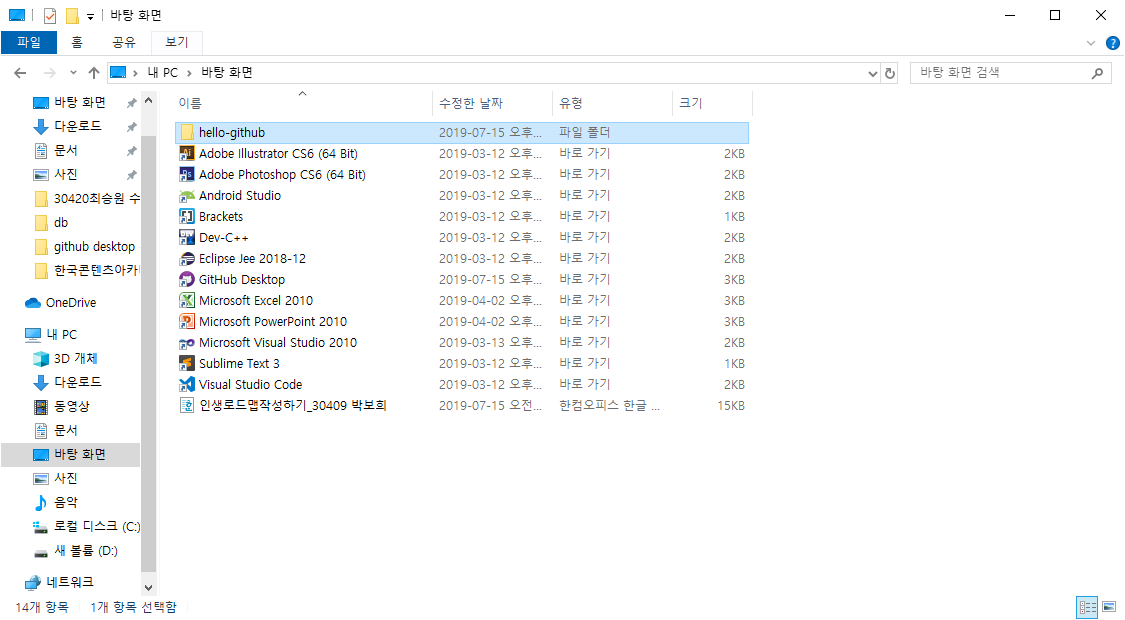Image resolution: width=1125 pixels, height=620 pixels.
Task: Click the Dev-C++ shortcut icon
Action: [x=187, y=238]
